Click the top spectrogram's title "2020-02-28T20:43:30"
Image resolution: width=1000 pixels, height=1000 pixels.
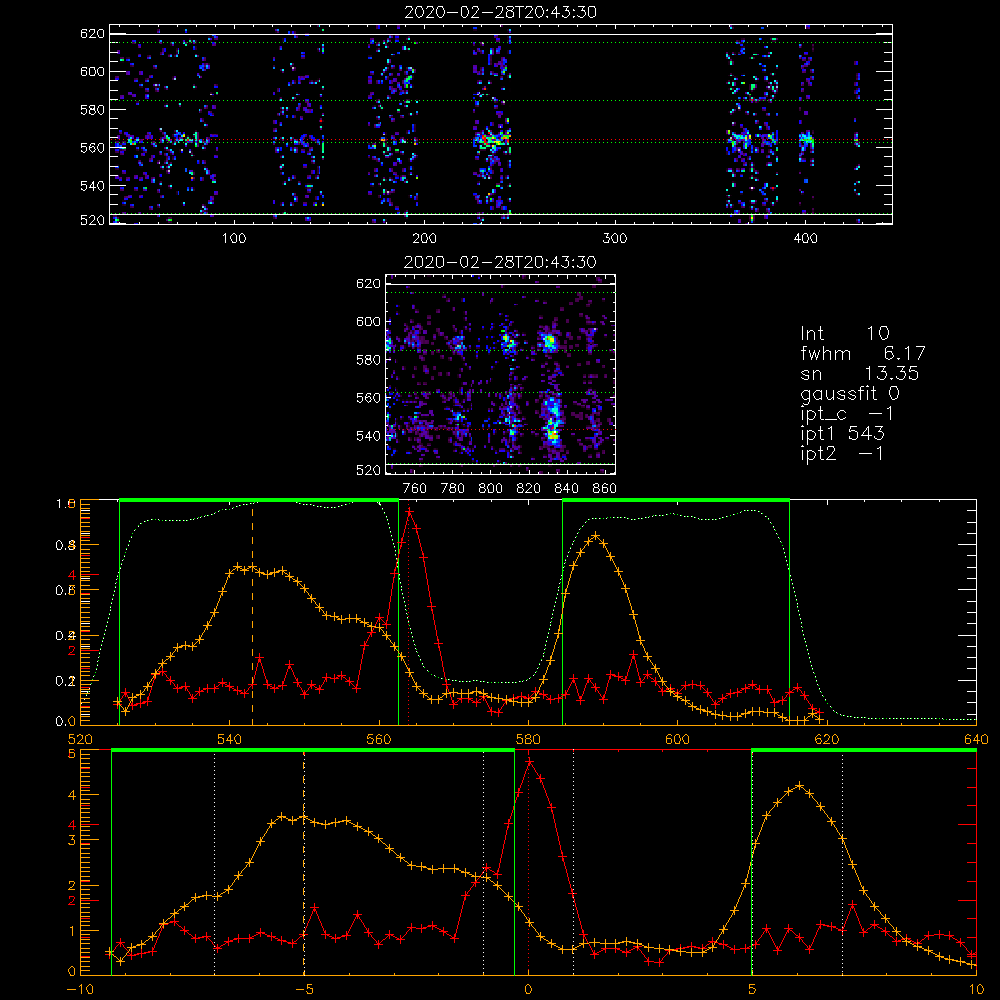tap(500, 12)
